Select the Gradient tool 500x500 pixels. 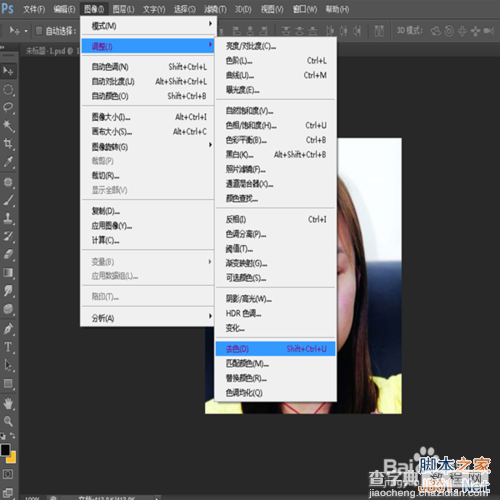click(8, 273)
